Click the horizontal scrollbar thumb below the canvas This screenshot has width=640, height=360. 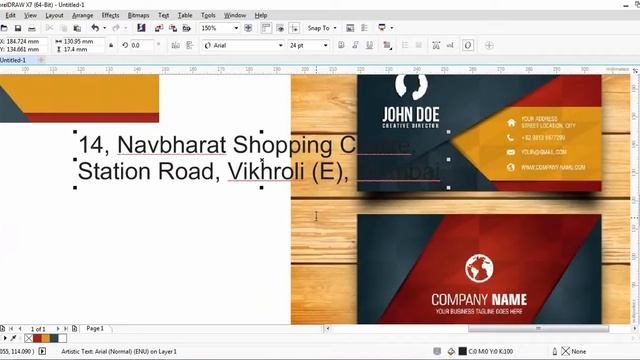[538, 329]
